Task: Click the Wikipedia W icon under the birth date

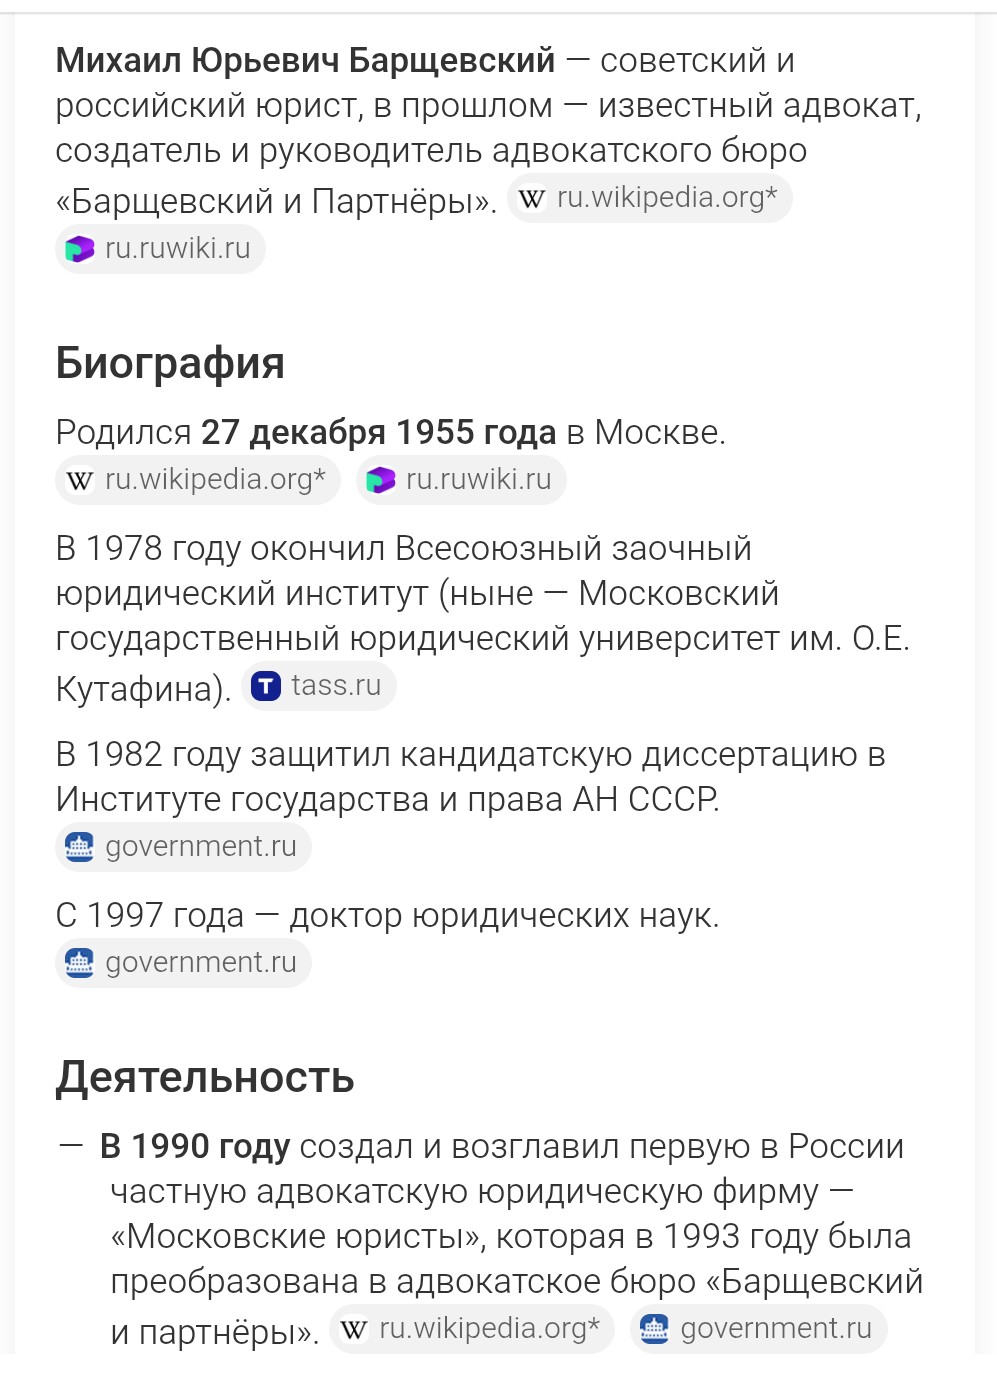Action: pos(80,481)
